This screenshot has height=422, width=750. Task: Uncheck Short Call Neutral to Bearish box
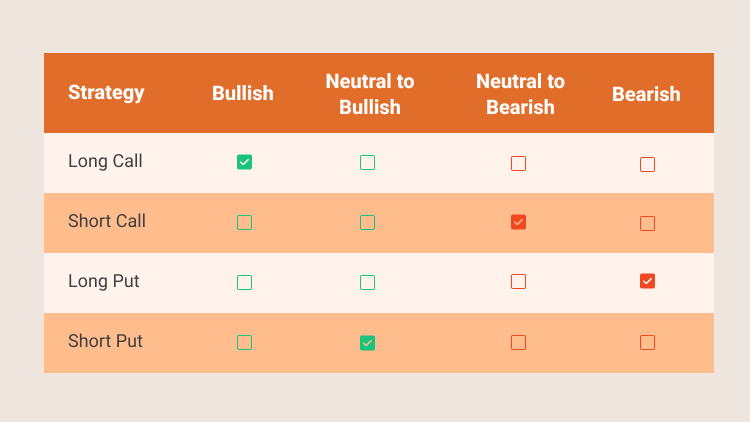518,222
